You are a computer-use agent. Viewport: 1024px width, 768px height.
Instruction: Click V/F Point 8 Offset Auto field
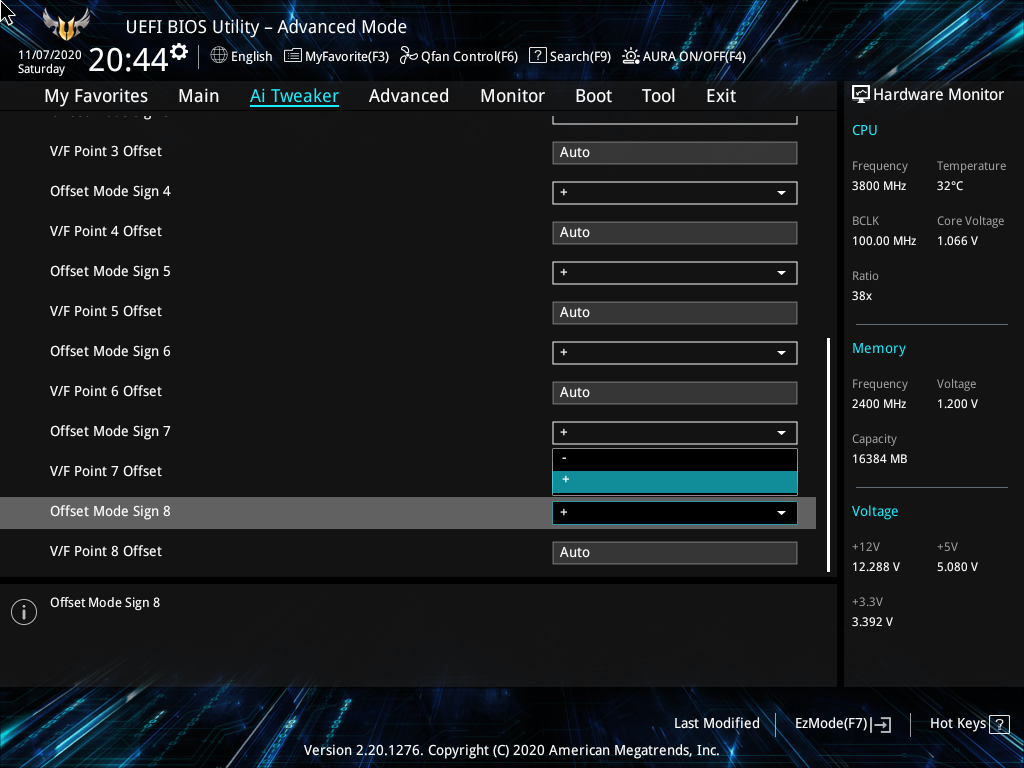[675, 552]
